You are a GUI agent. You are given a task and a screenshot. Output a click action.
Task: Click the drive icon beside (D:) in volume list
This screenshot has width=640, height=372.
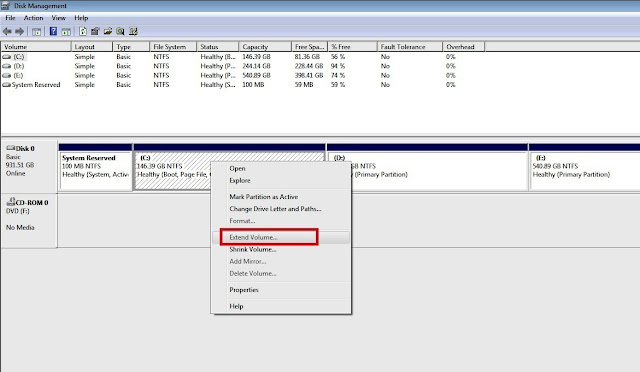point(7,66)
